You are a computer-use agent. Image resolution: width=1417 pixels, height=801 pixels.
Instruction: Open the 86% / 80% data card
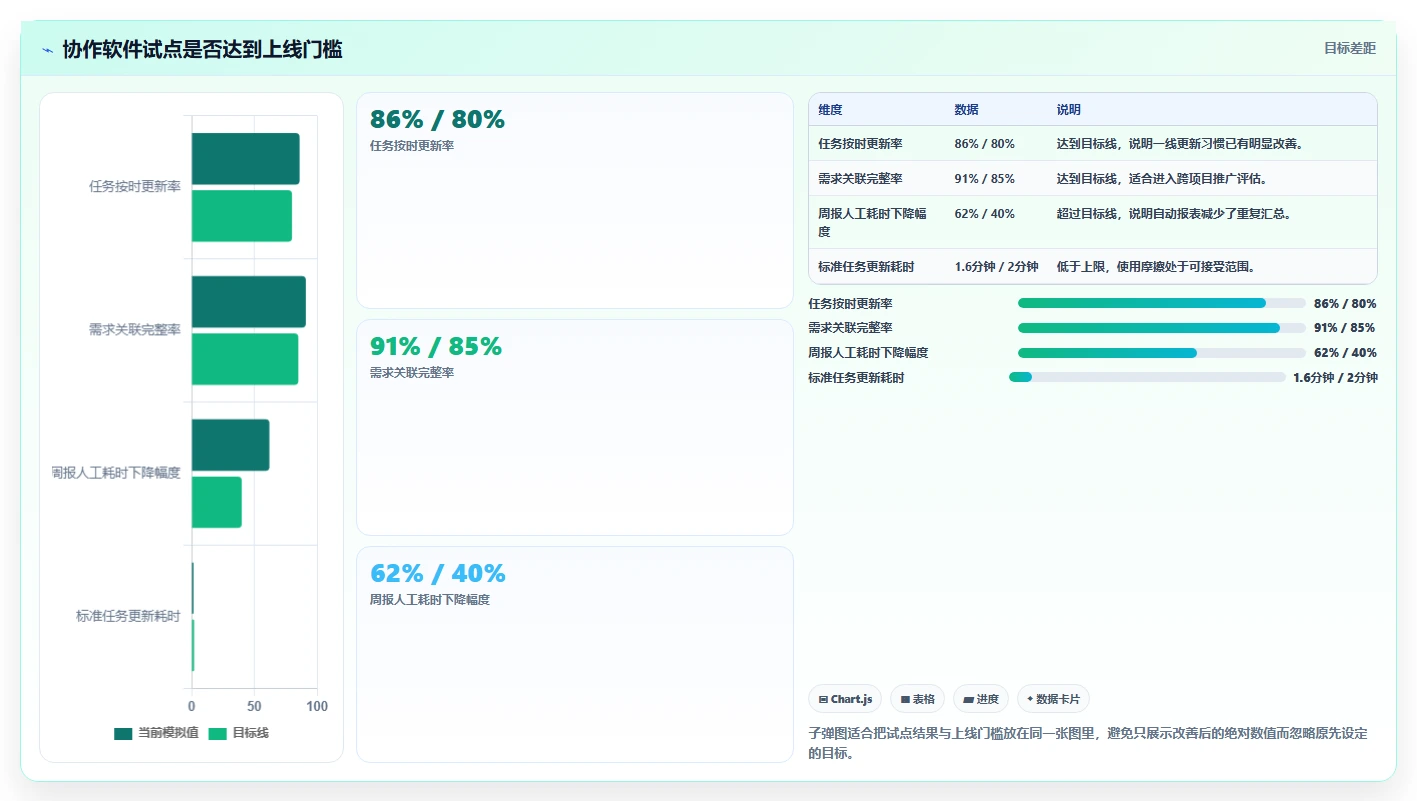575,200
